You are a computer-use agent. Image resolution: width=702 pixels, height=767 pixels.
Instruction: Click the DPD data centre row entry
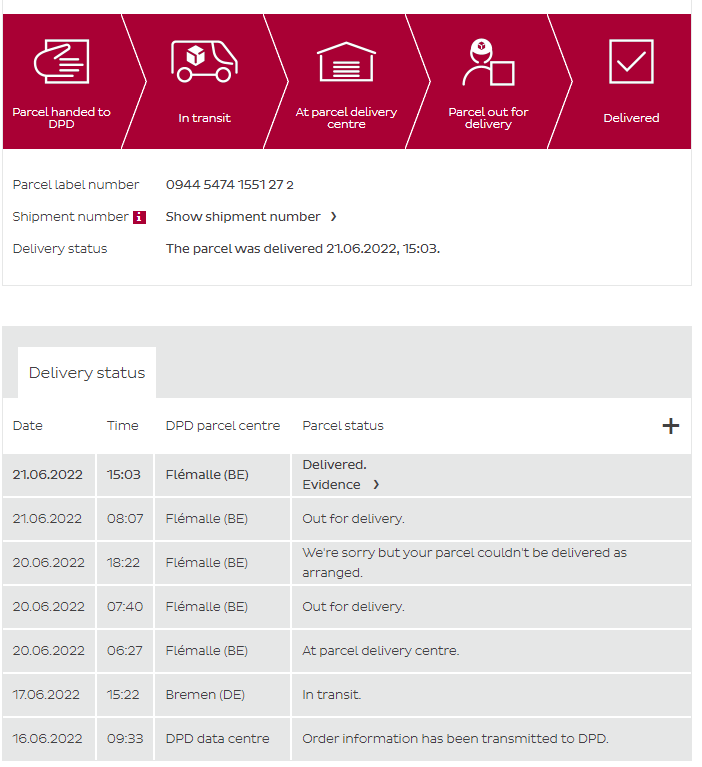[217, 739]
